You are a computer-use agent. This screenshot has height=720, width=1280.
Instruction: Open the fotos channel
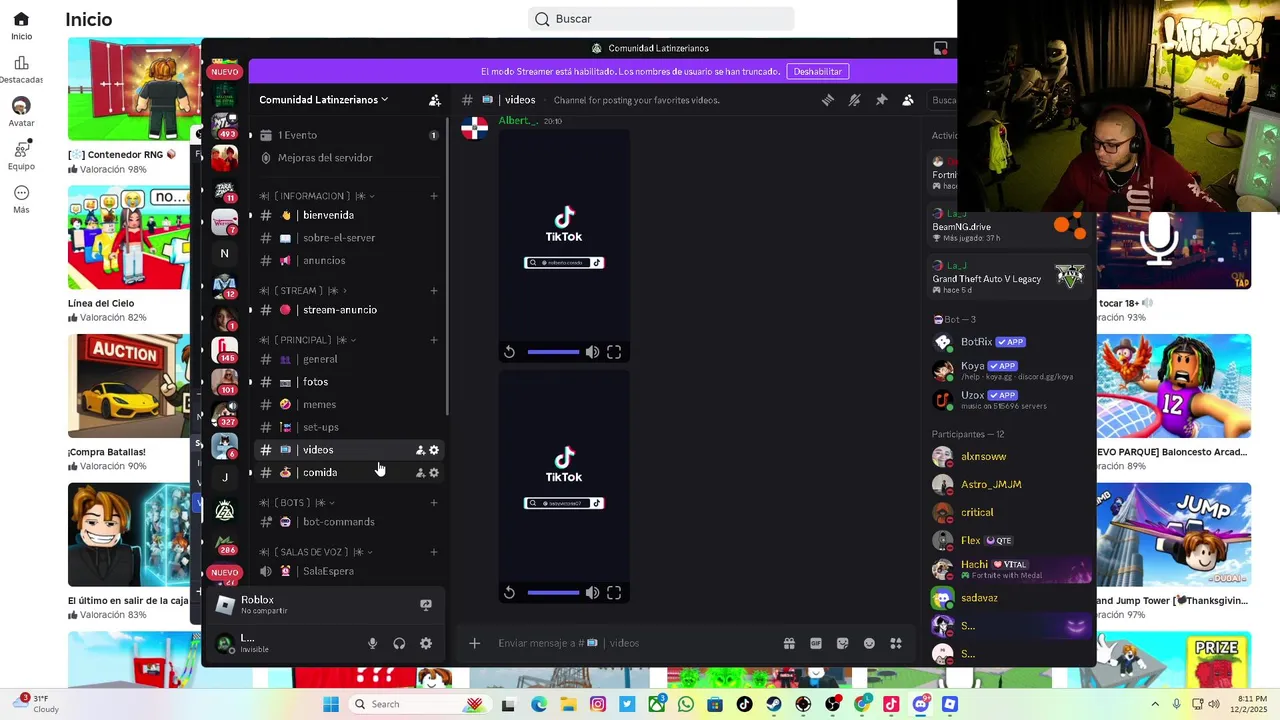click(347, 382)
